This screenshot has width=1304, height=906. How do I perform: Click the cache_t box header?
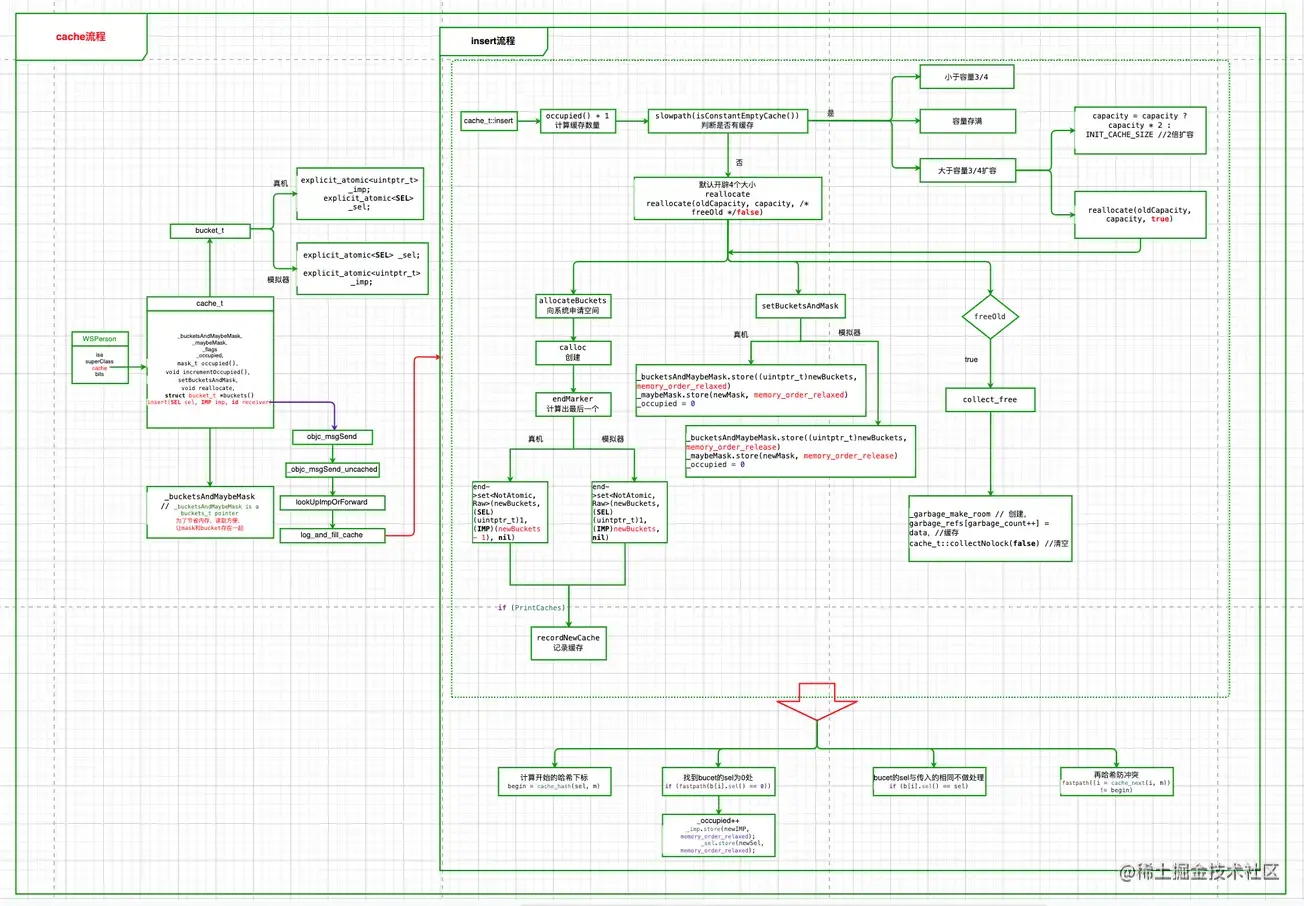209,303
